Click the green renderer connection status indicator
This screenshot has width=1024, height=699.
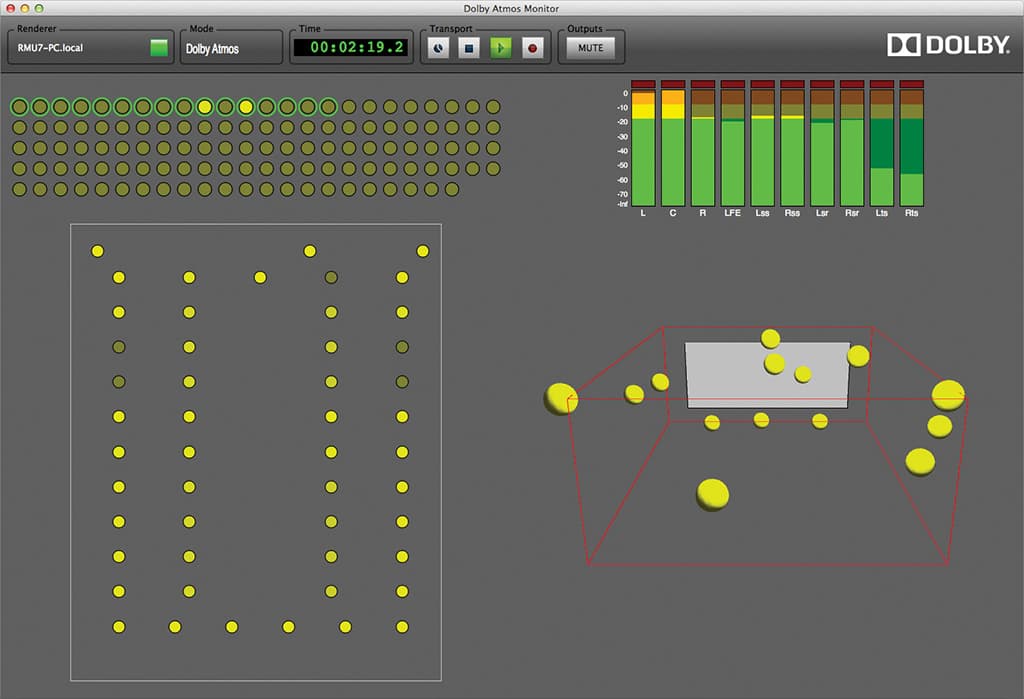point(159,48)
